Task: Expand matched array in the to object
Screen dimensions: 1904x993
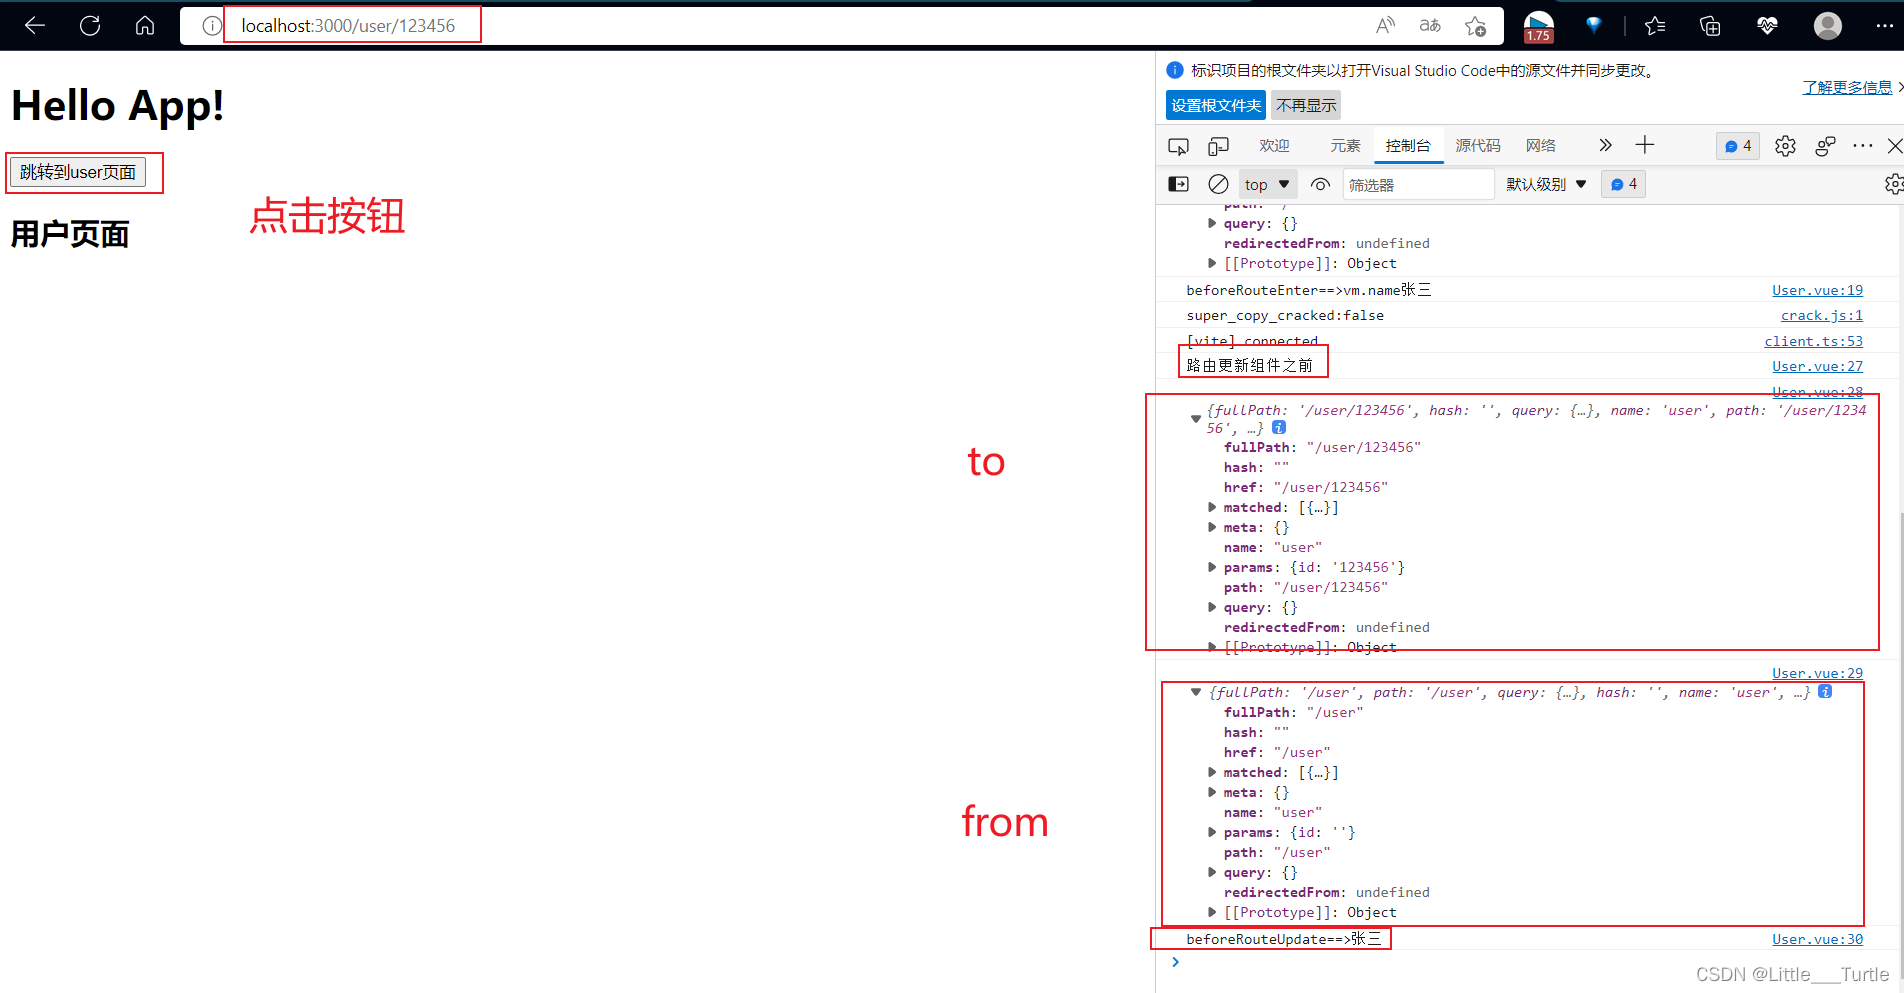Action: [x=1212, y=507]
